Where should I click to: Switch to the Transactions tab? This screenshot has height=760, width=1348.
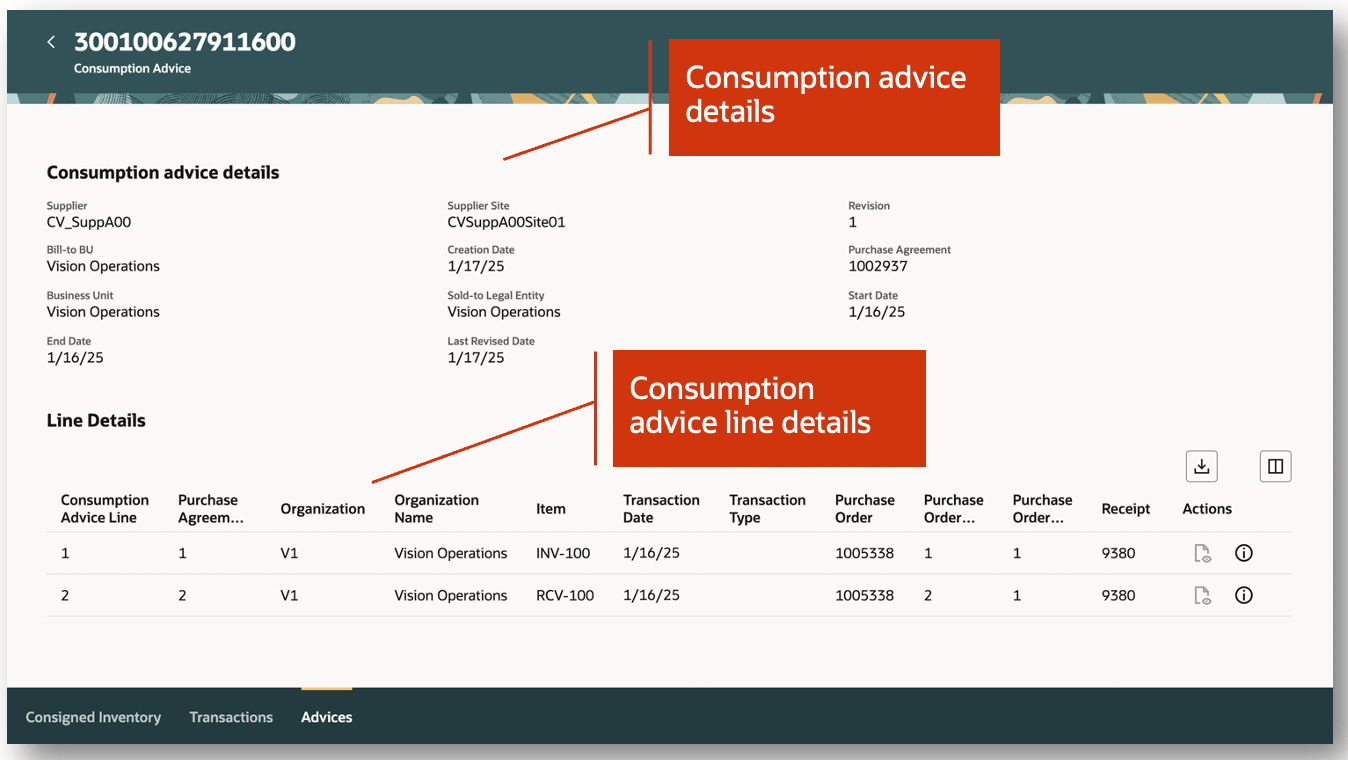tap(231, 717)
